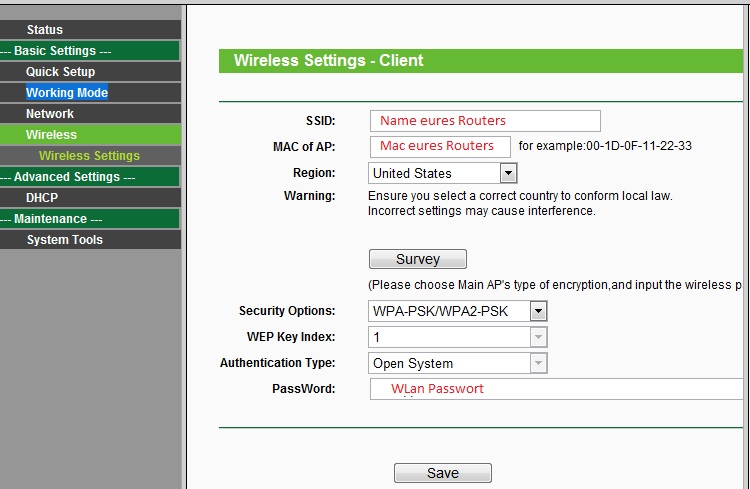Click the SSID input field

tap(484, 121)
